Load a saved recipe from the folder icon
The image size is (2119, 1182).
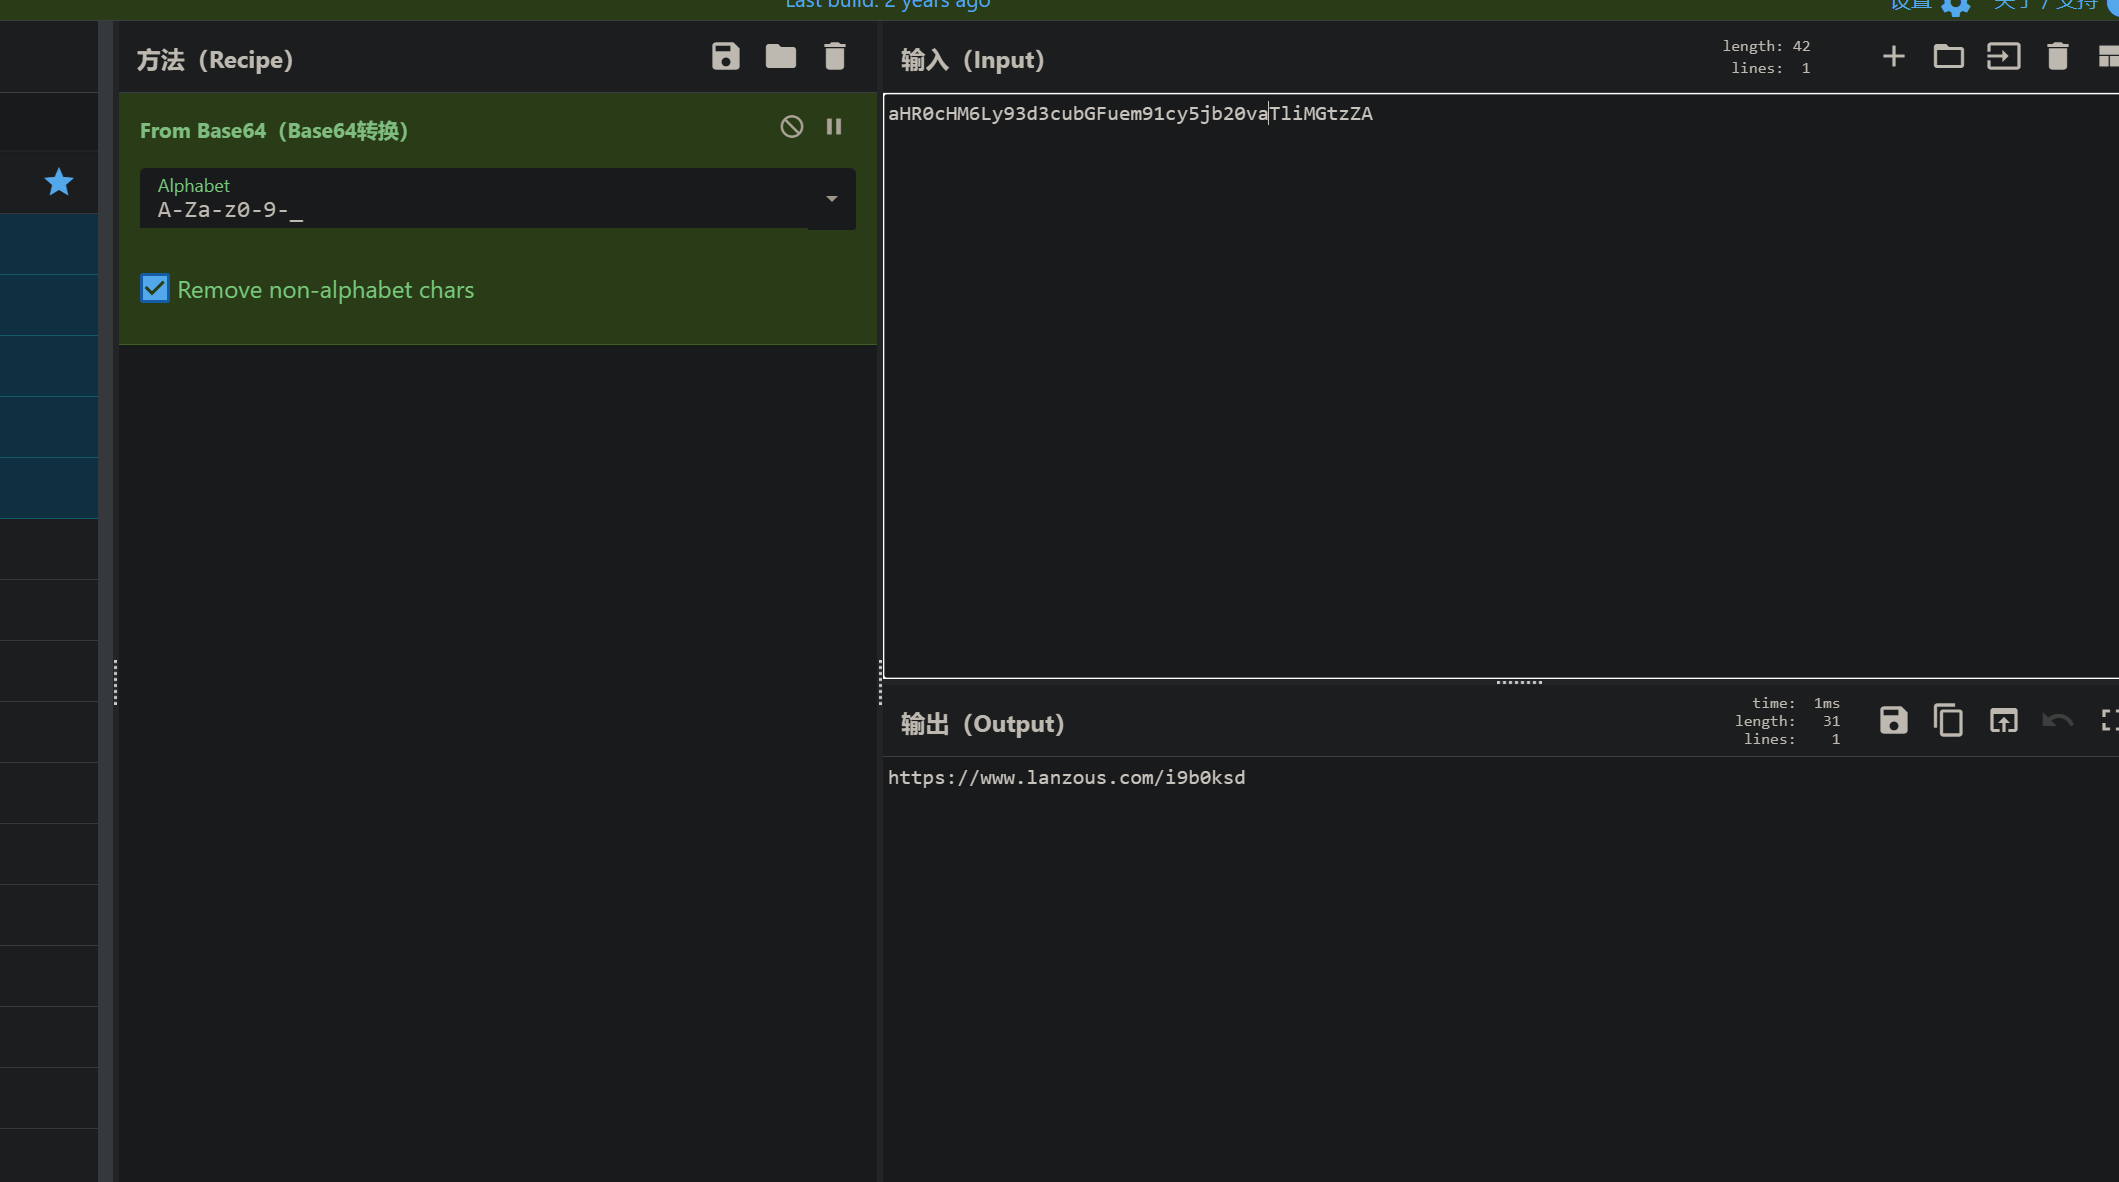pyautogui.click(x=781, y=57)
